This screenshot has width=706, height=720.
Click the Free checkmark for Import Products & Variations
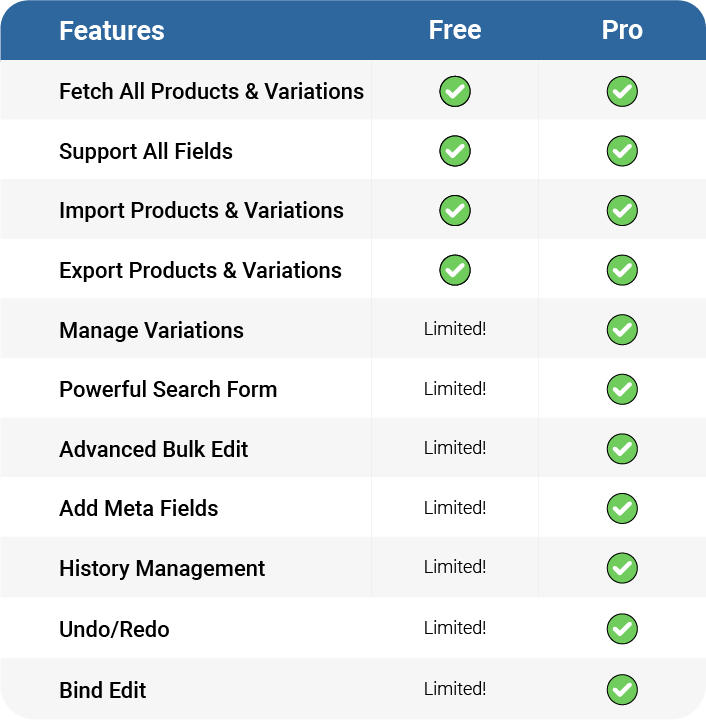tap(454, 210)
